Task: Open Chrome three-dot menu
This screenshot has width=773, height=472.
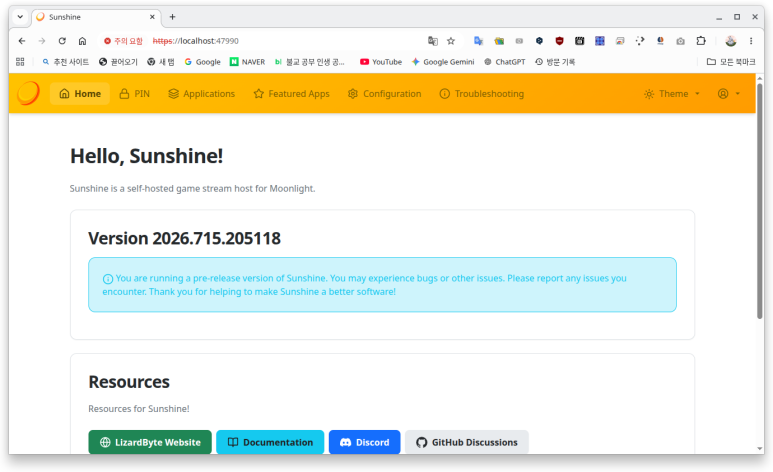Action: [751, 41]
